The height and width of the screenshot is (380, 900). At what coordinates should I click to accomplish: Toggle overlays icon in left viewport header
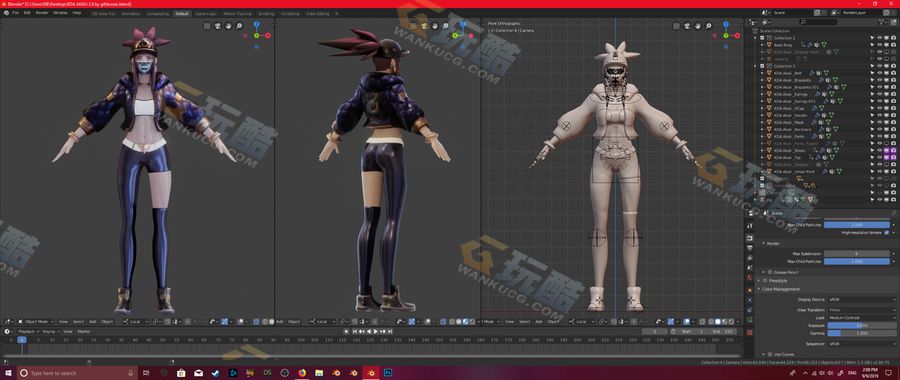tap(224, 321)
